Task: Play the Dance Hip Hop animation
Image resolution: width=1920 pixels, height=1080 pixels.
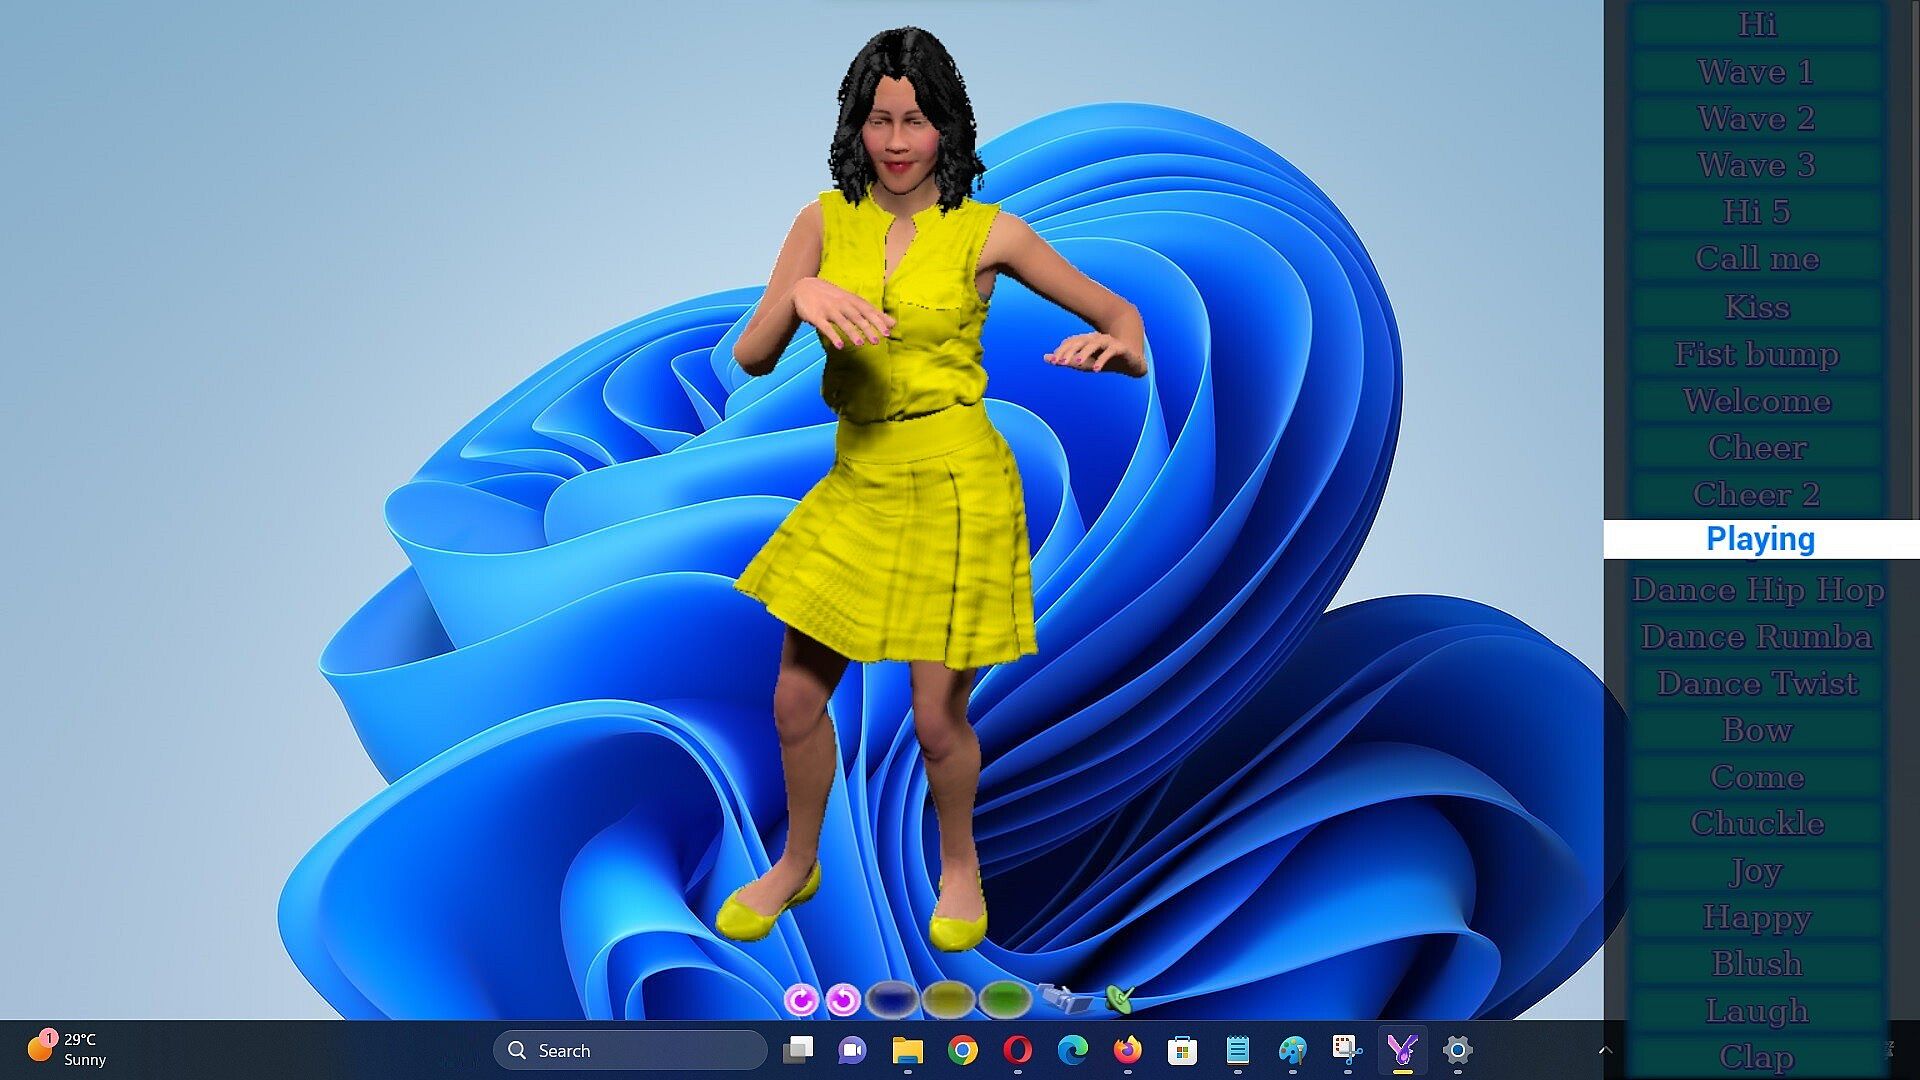Action: [x=1756, y=590]
